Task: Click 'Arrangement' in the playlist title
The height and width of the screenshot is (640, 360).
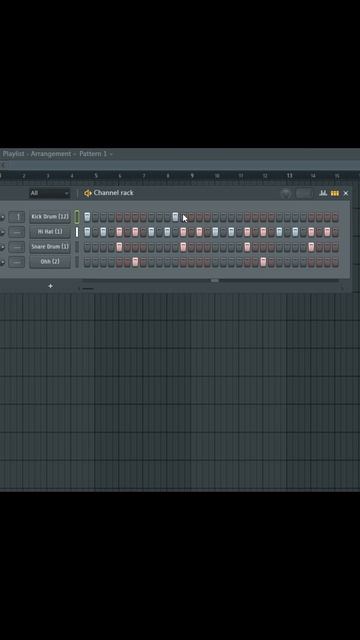Action: coord(51,154)
